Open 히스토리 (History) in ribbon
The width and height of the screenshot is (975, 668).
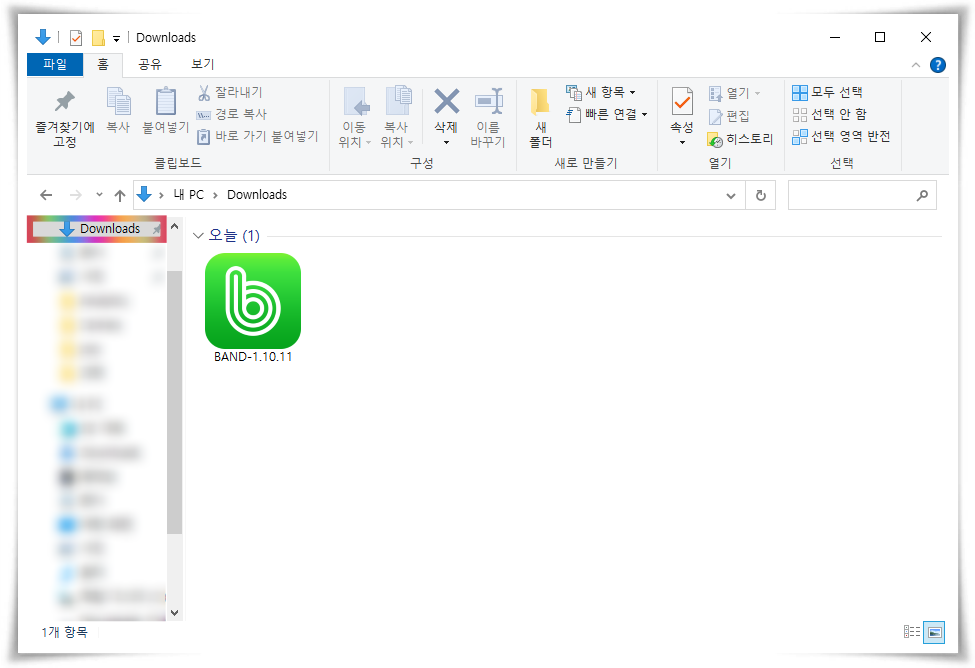741,139
